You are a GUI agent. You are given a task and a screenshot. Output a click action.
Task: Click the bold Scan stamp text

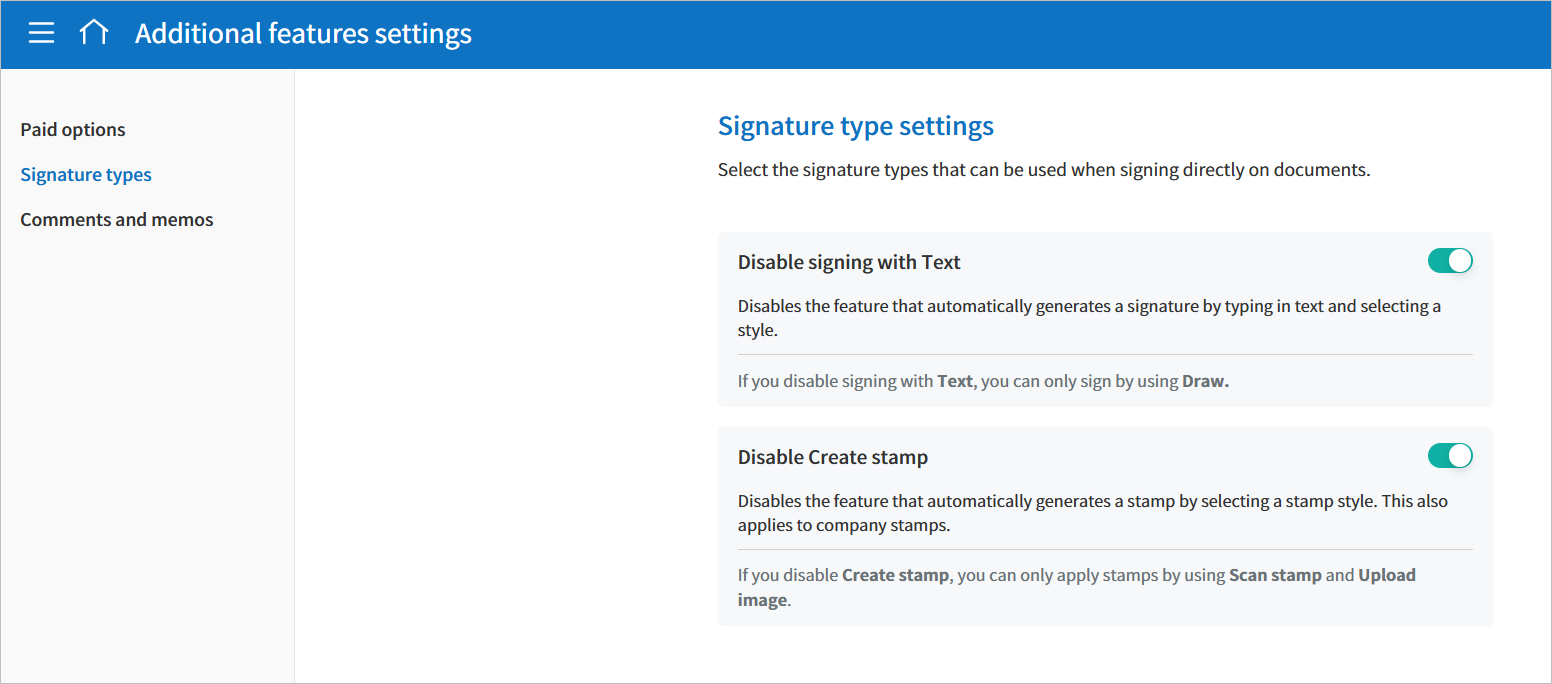[x=1275, y=575]
